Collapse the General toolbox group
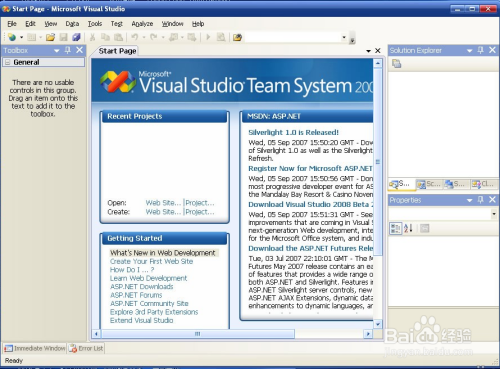Viewport: 500px width, 369px height. pos(7,62)
